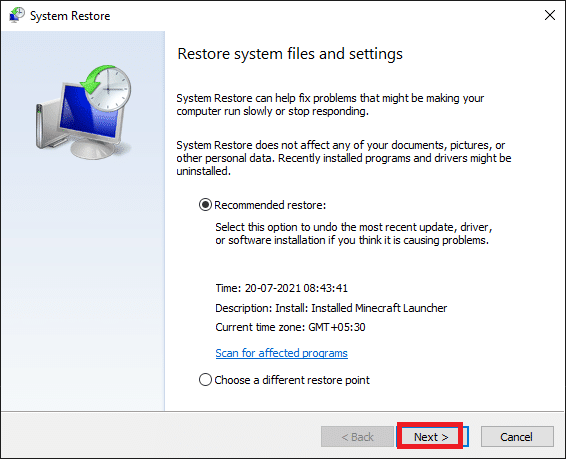Click the greyed-out < Back button
Screen dimensions: 566x459
tap(357, 437)
